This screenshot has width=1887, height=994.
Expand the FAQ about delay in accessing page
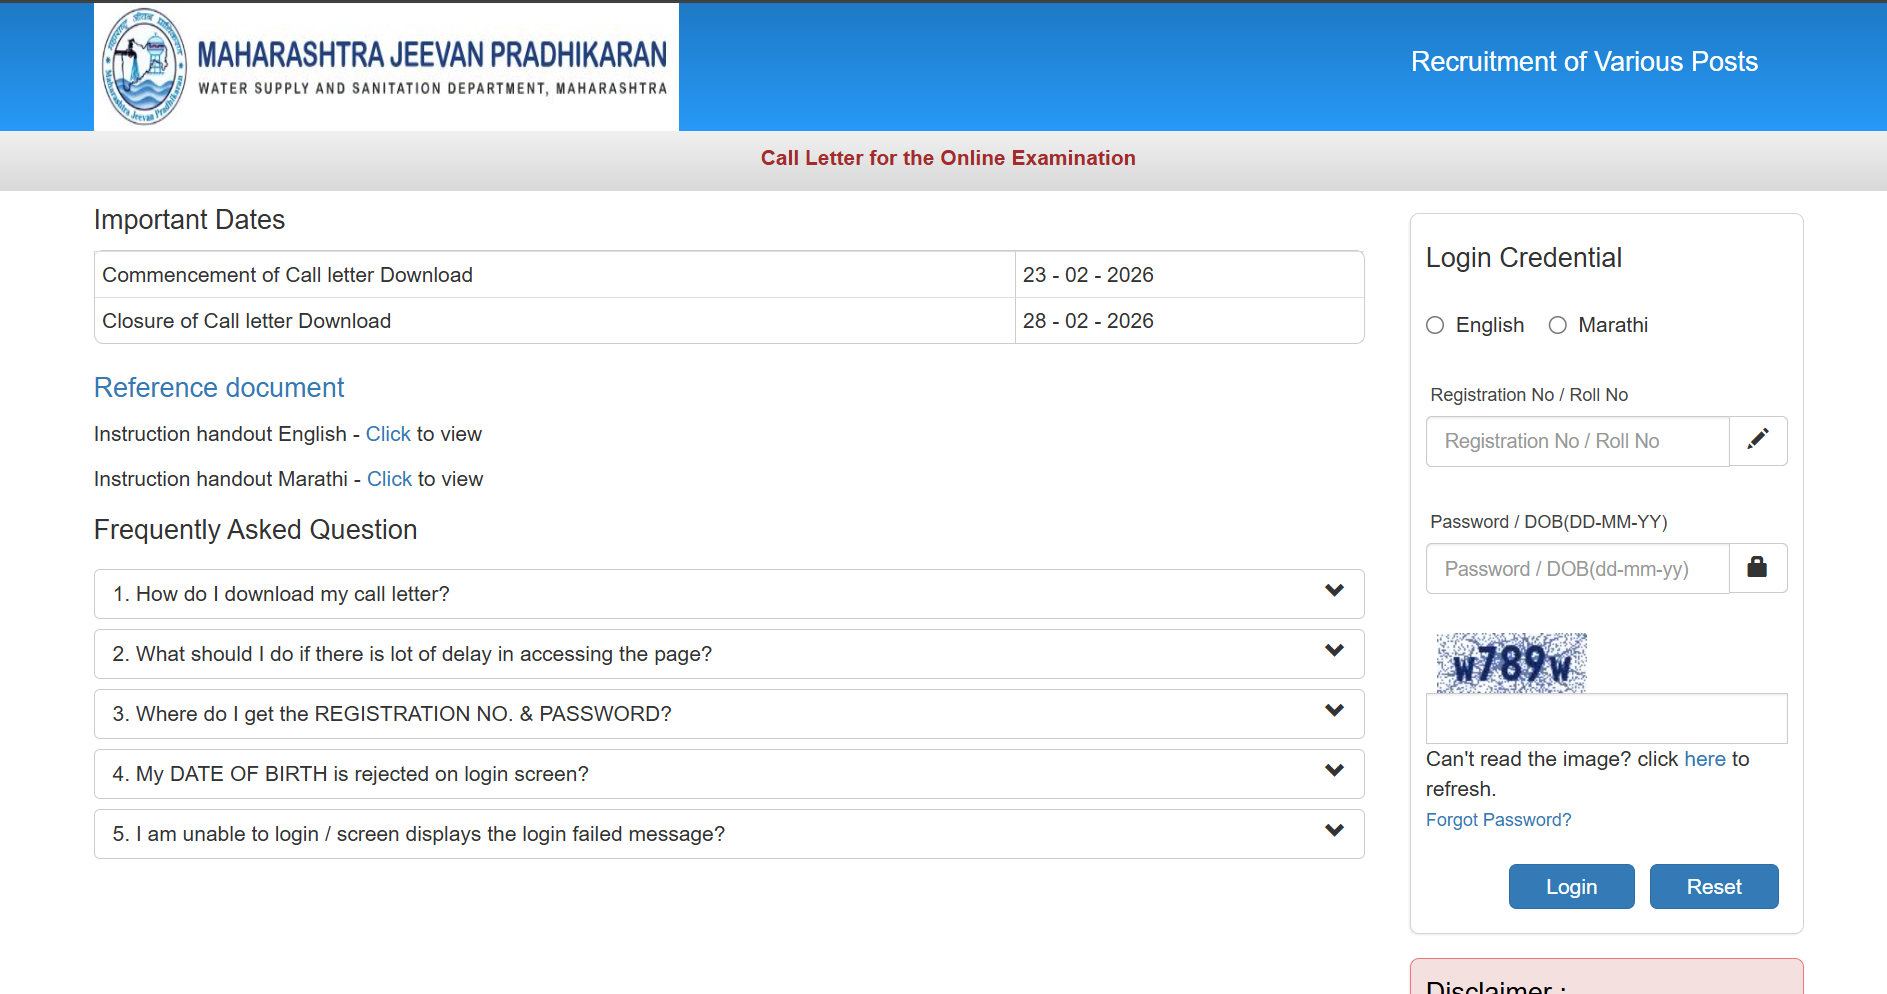pos(728,654)
